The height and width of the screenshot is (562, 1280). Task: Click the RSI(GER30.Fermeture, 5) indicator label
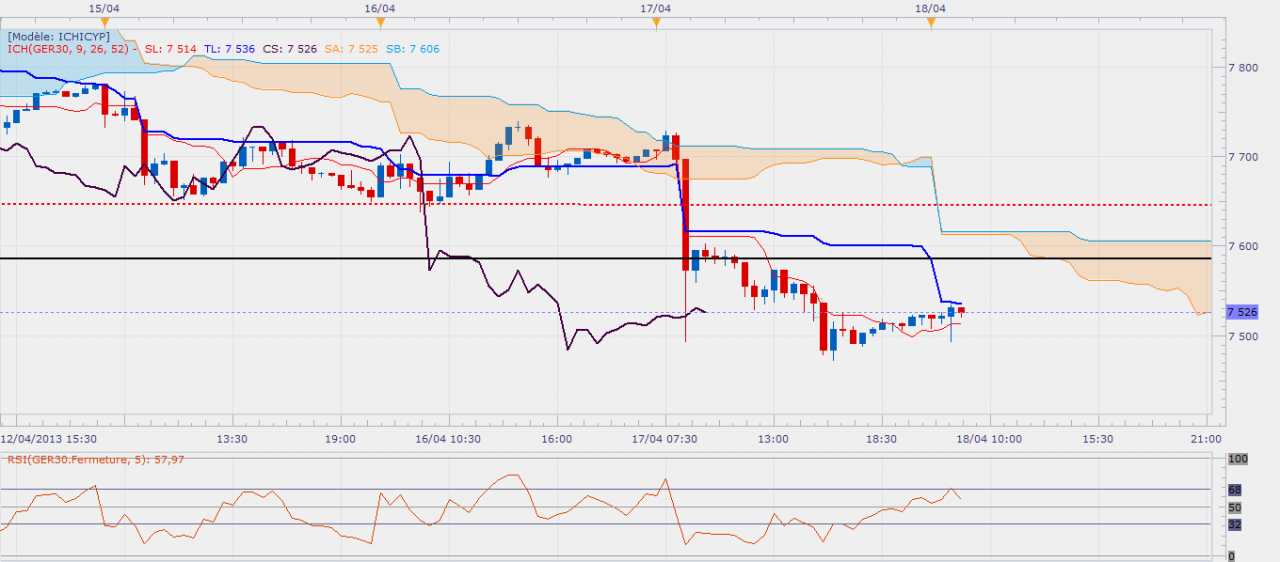click(x=97, y=460)
